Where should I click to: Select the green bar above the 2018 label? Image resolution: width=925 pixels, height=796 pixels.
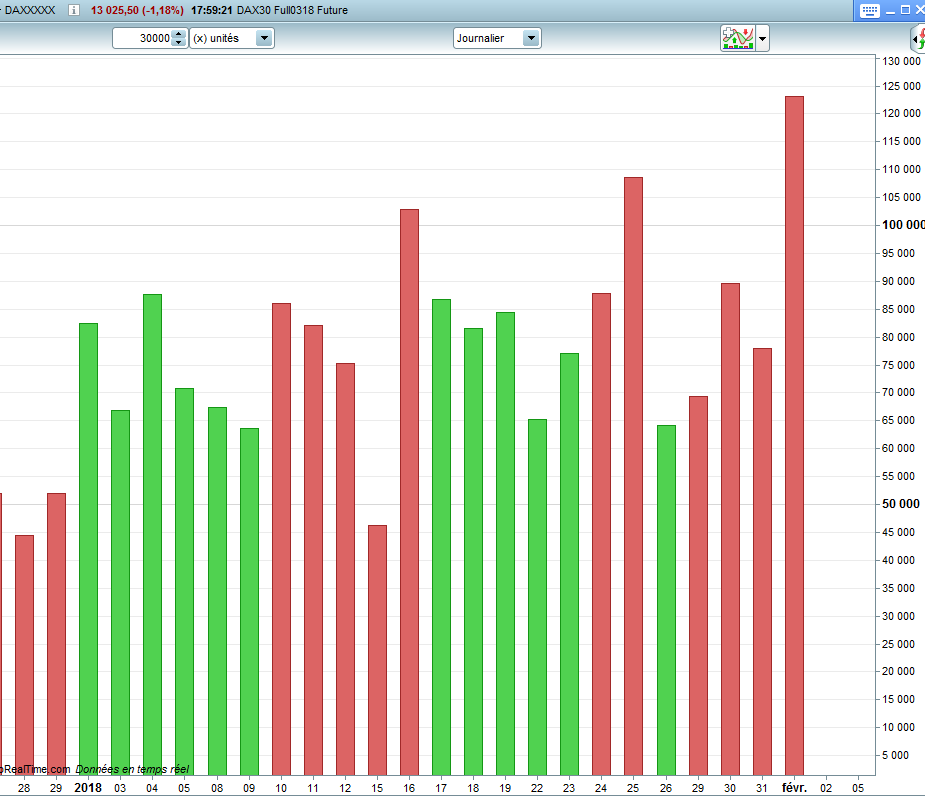point(88,549)
